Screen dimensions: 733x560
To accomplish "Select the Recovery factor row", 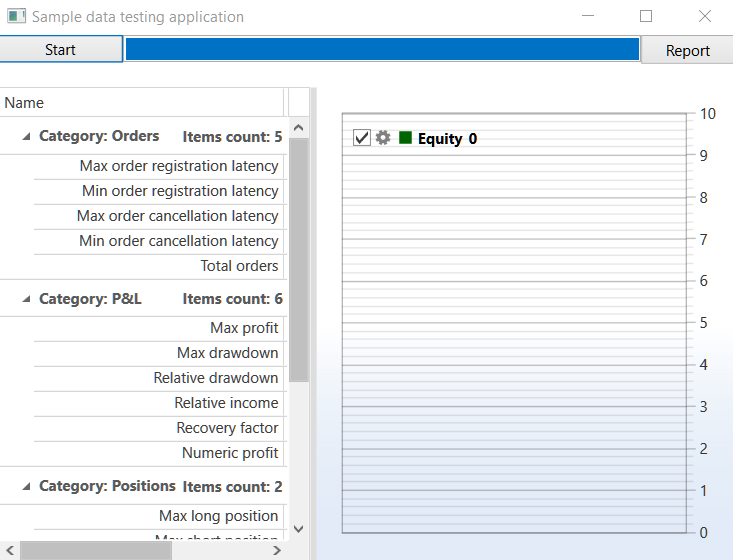I will [227, 428].
